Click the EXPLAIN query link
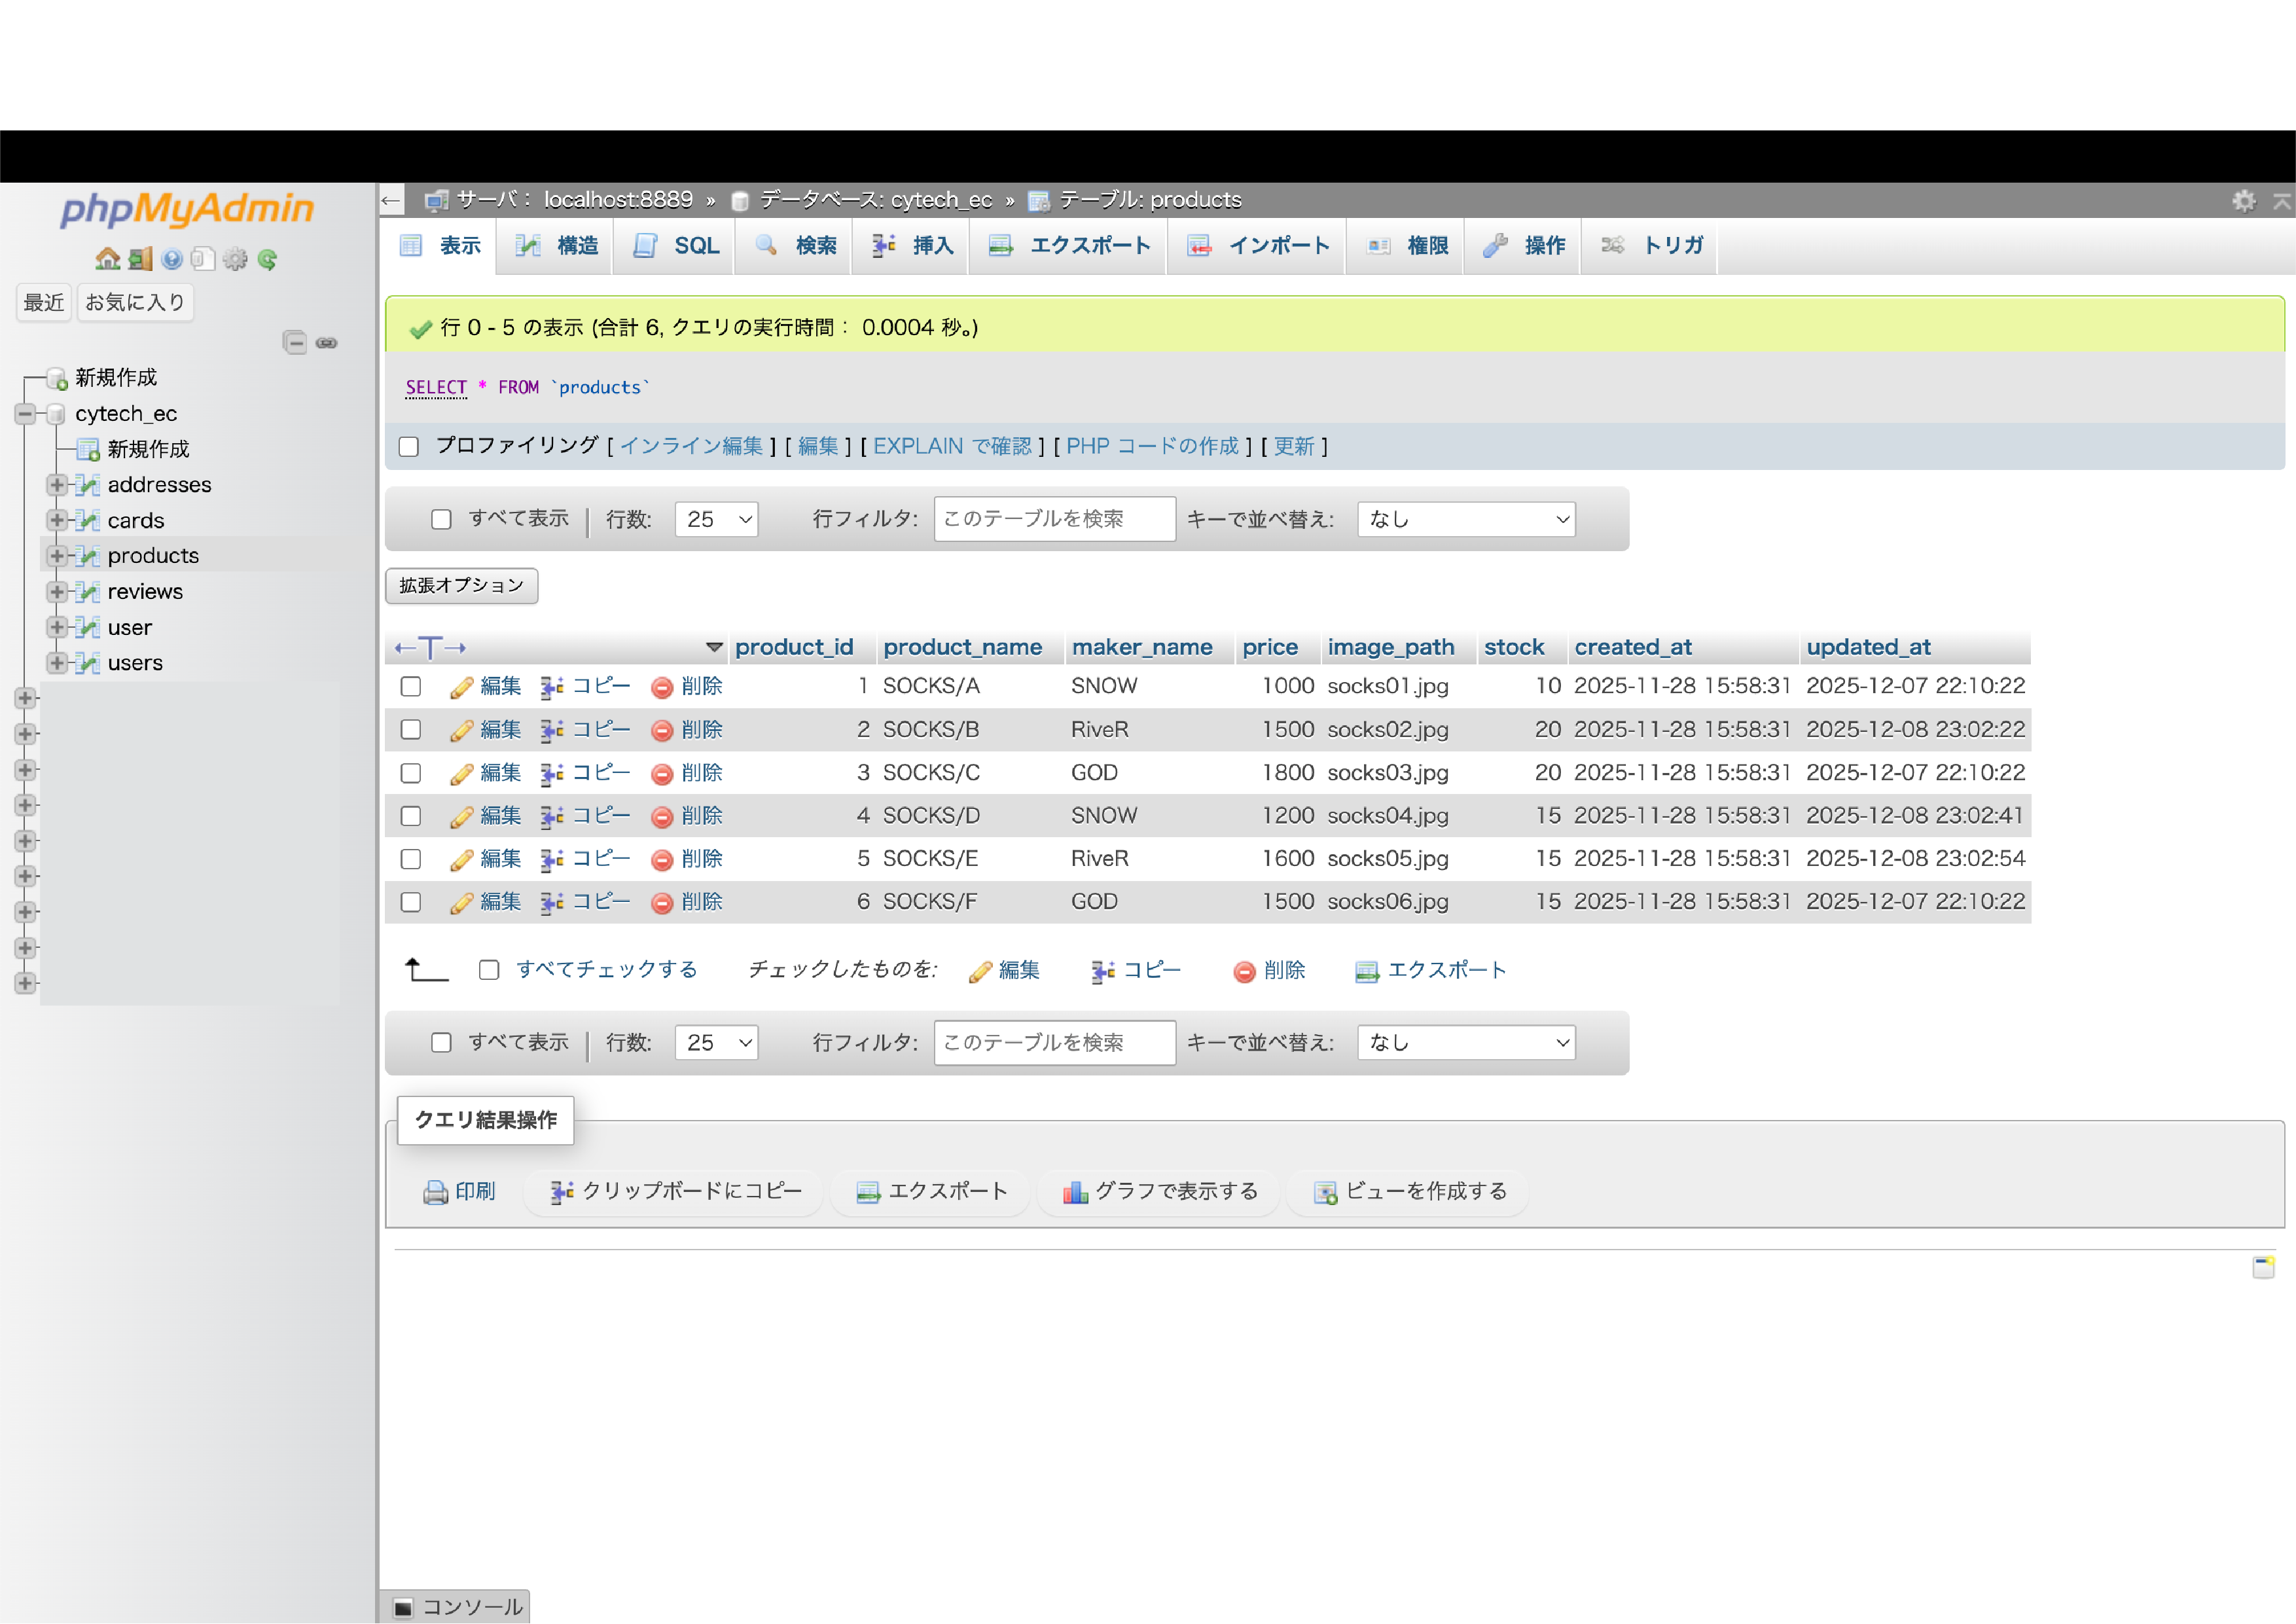Image resolution: width=2296 pixels, height=1624 pixels. coord(952,446)
